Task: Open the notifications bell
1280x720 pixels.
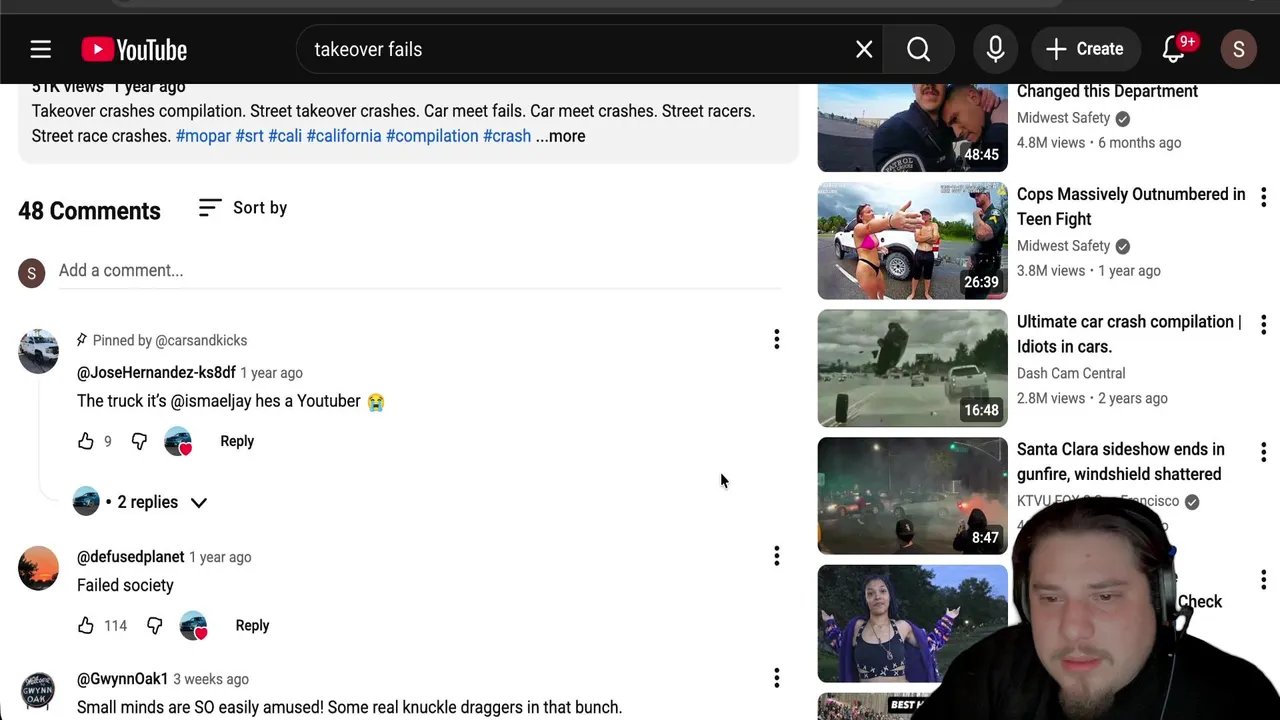Action: pos(1174,49)
